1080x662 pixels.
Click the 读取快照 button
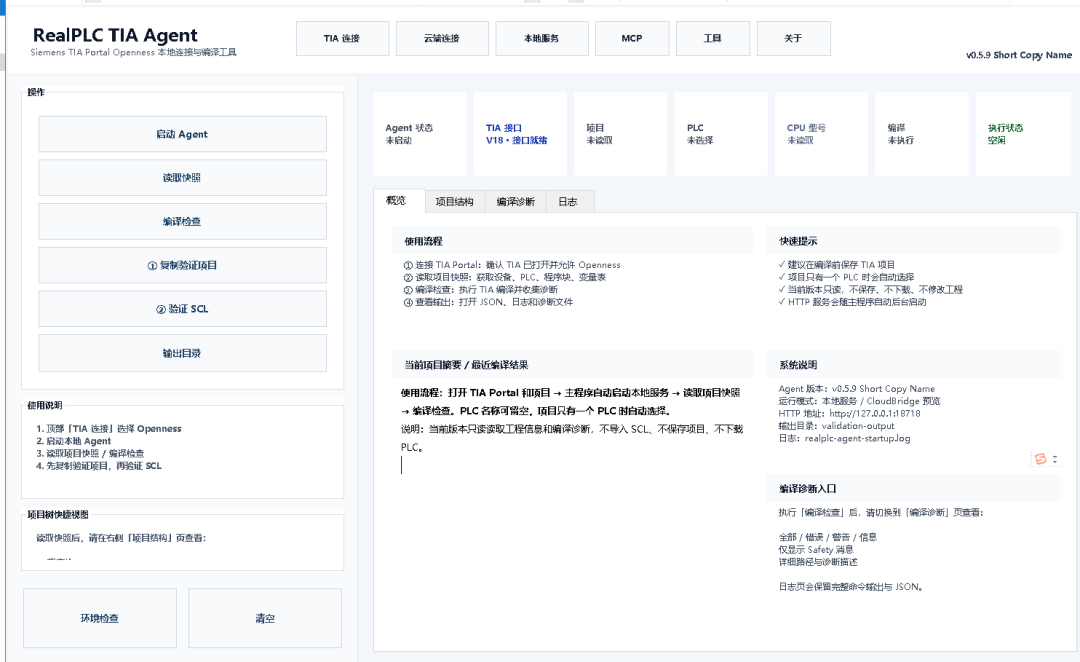coord(183,178)
